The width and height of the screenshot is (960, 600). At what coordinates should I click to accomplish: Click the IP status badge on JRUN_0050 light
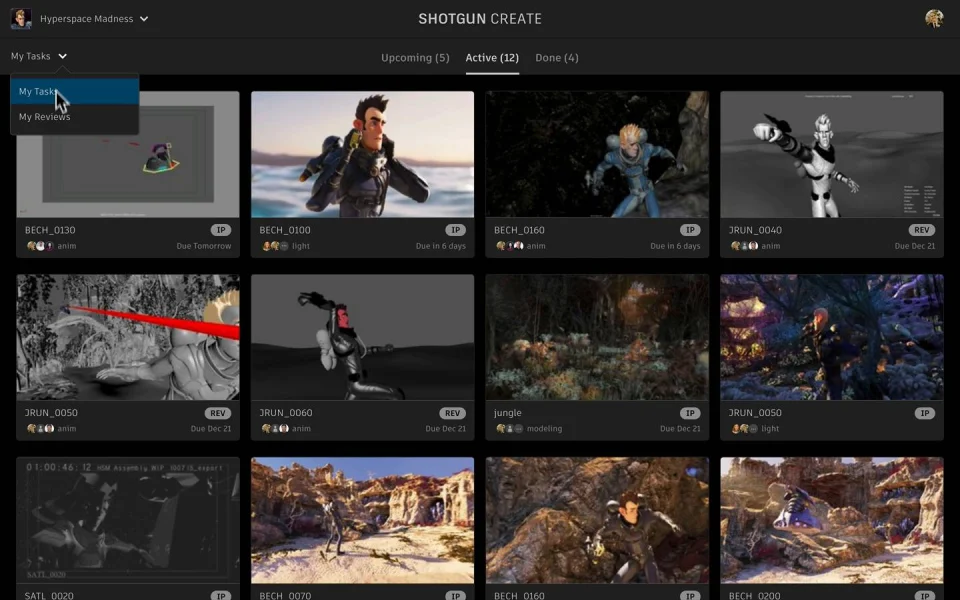pos(924,413)
